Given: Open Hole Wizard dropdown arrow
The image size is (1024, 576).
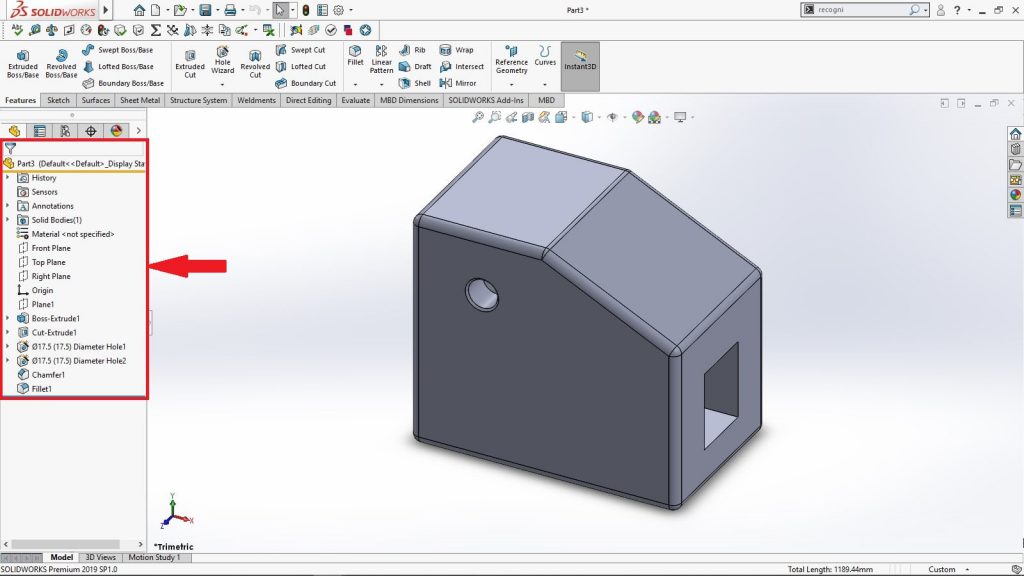Looking at the screenshot, I should coord(223,85).
